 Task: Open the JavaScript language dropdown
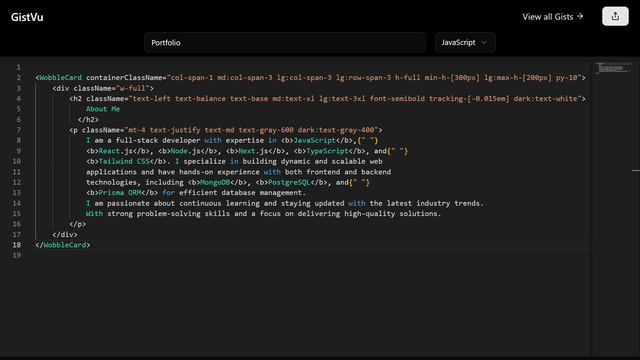click(x=465, y=42)
